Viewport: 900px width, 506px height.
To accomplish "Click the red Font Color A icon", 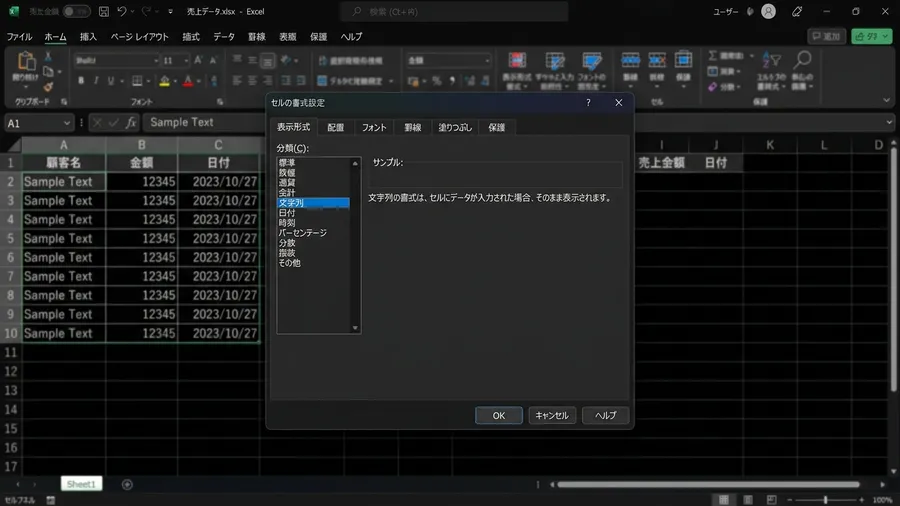I will (188, 81).
